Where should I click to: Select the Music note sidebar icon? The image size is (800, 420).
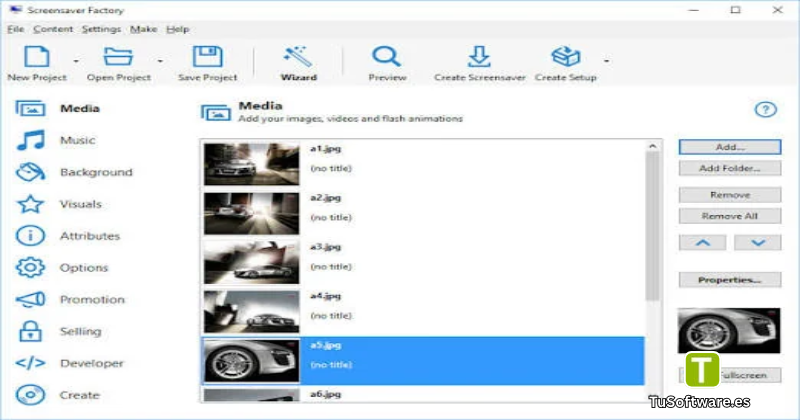30,140
